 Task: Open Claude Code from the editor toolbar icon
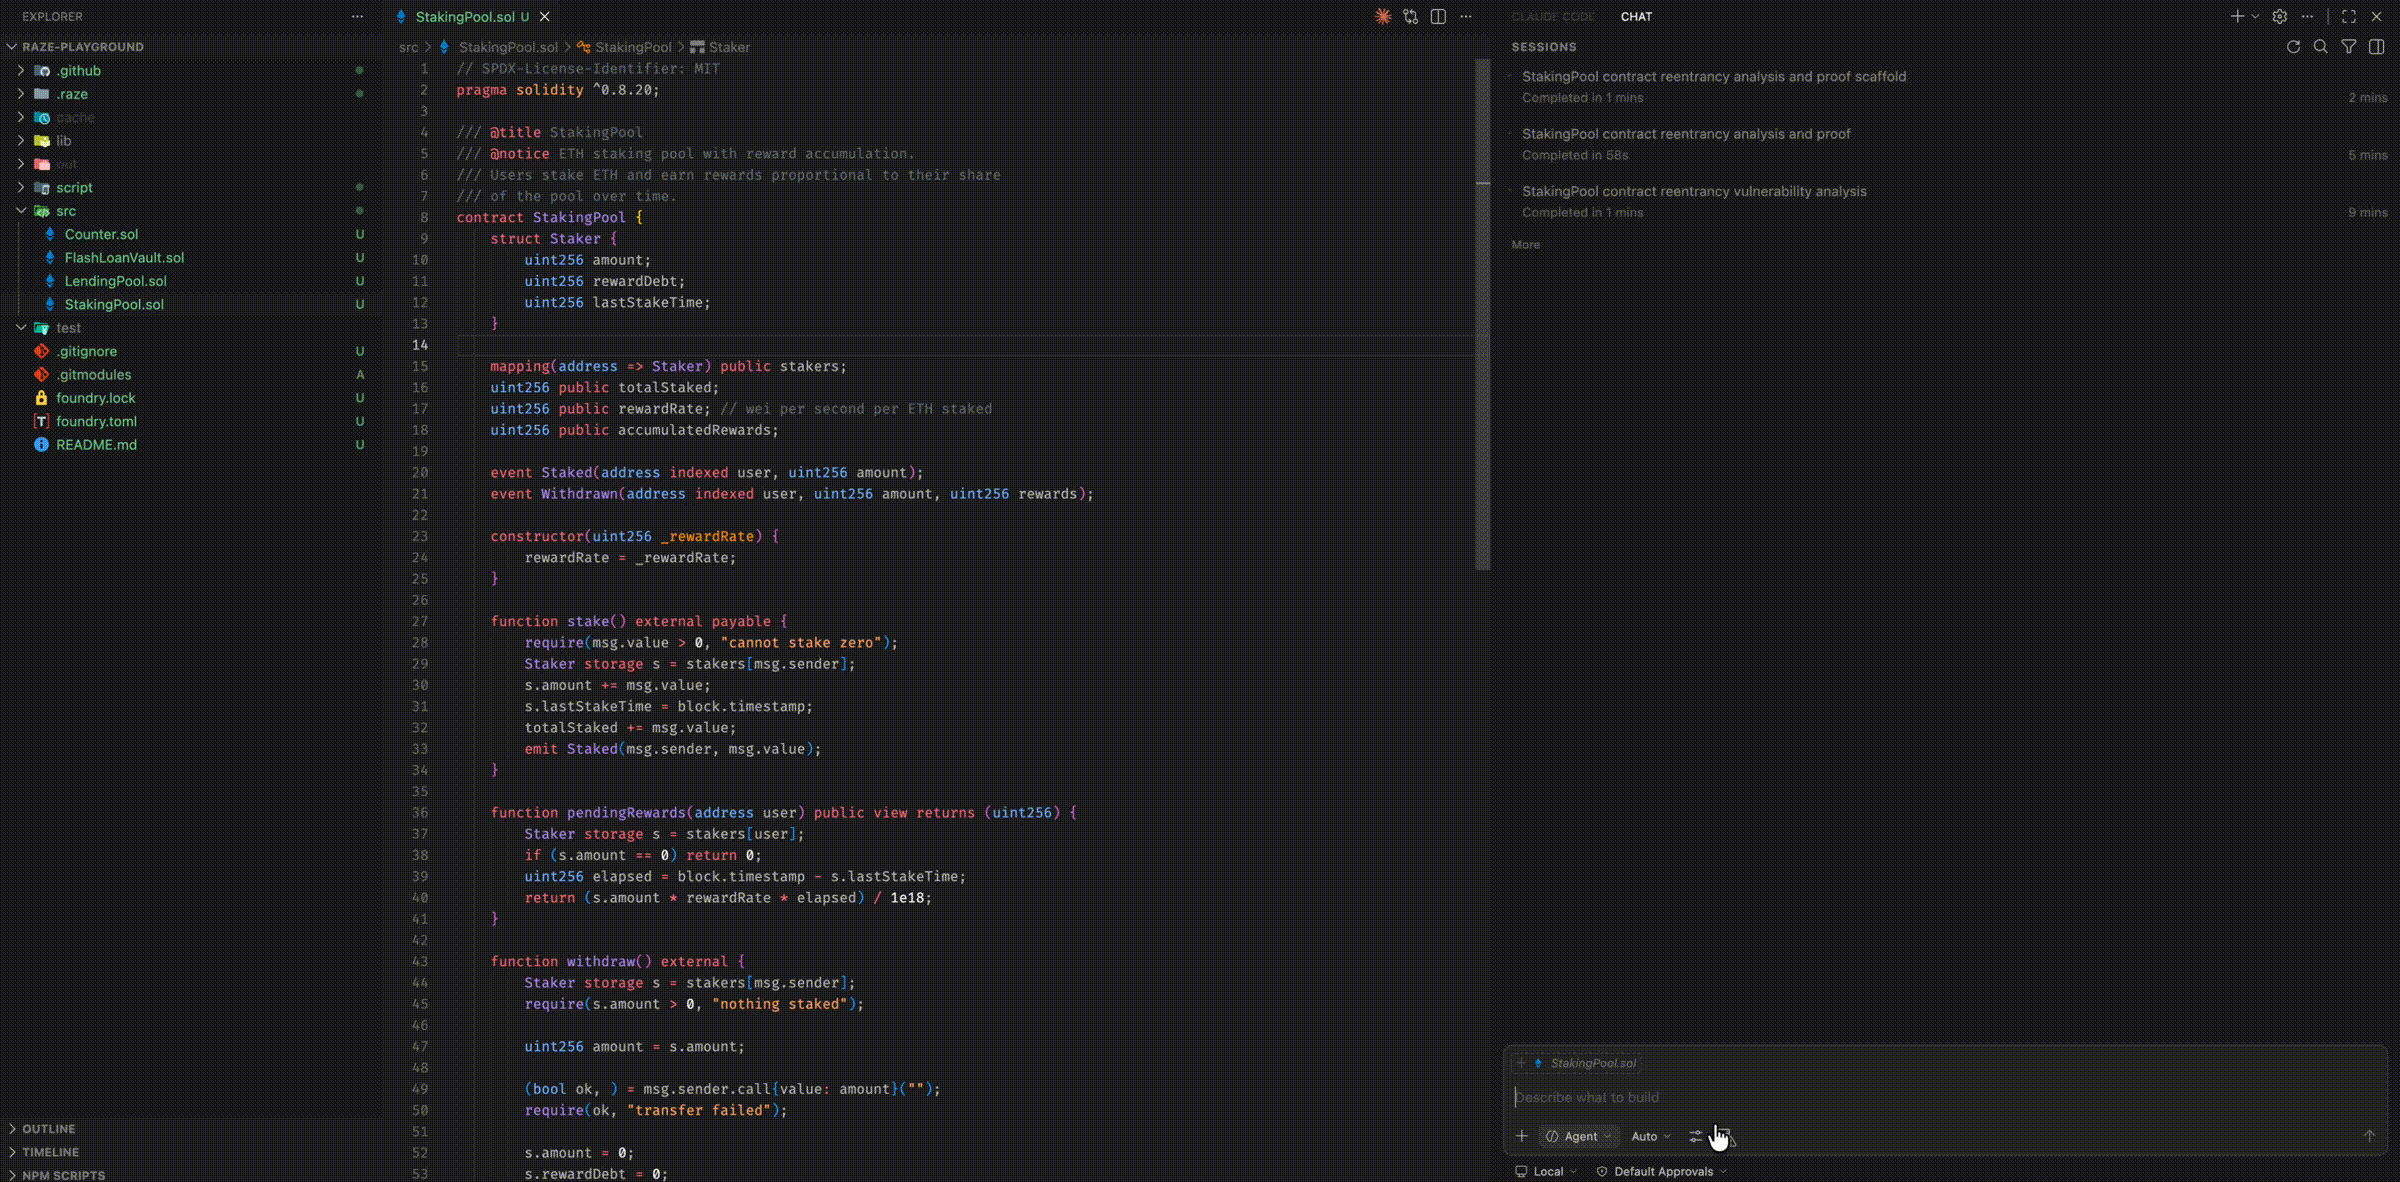pos(1383,17)
